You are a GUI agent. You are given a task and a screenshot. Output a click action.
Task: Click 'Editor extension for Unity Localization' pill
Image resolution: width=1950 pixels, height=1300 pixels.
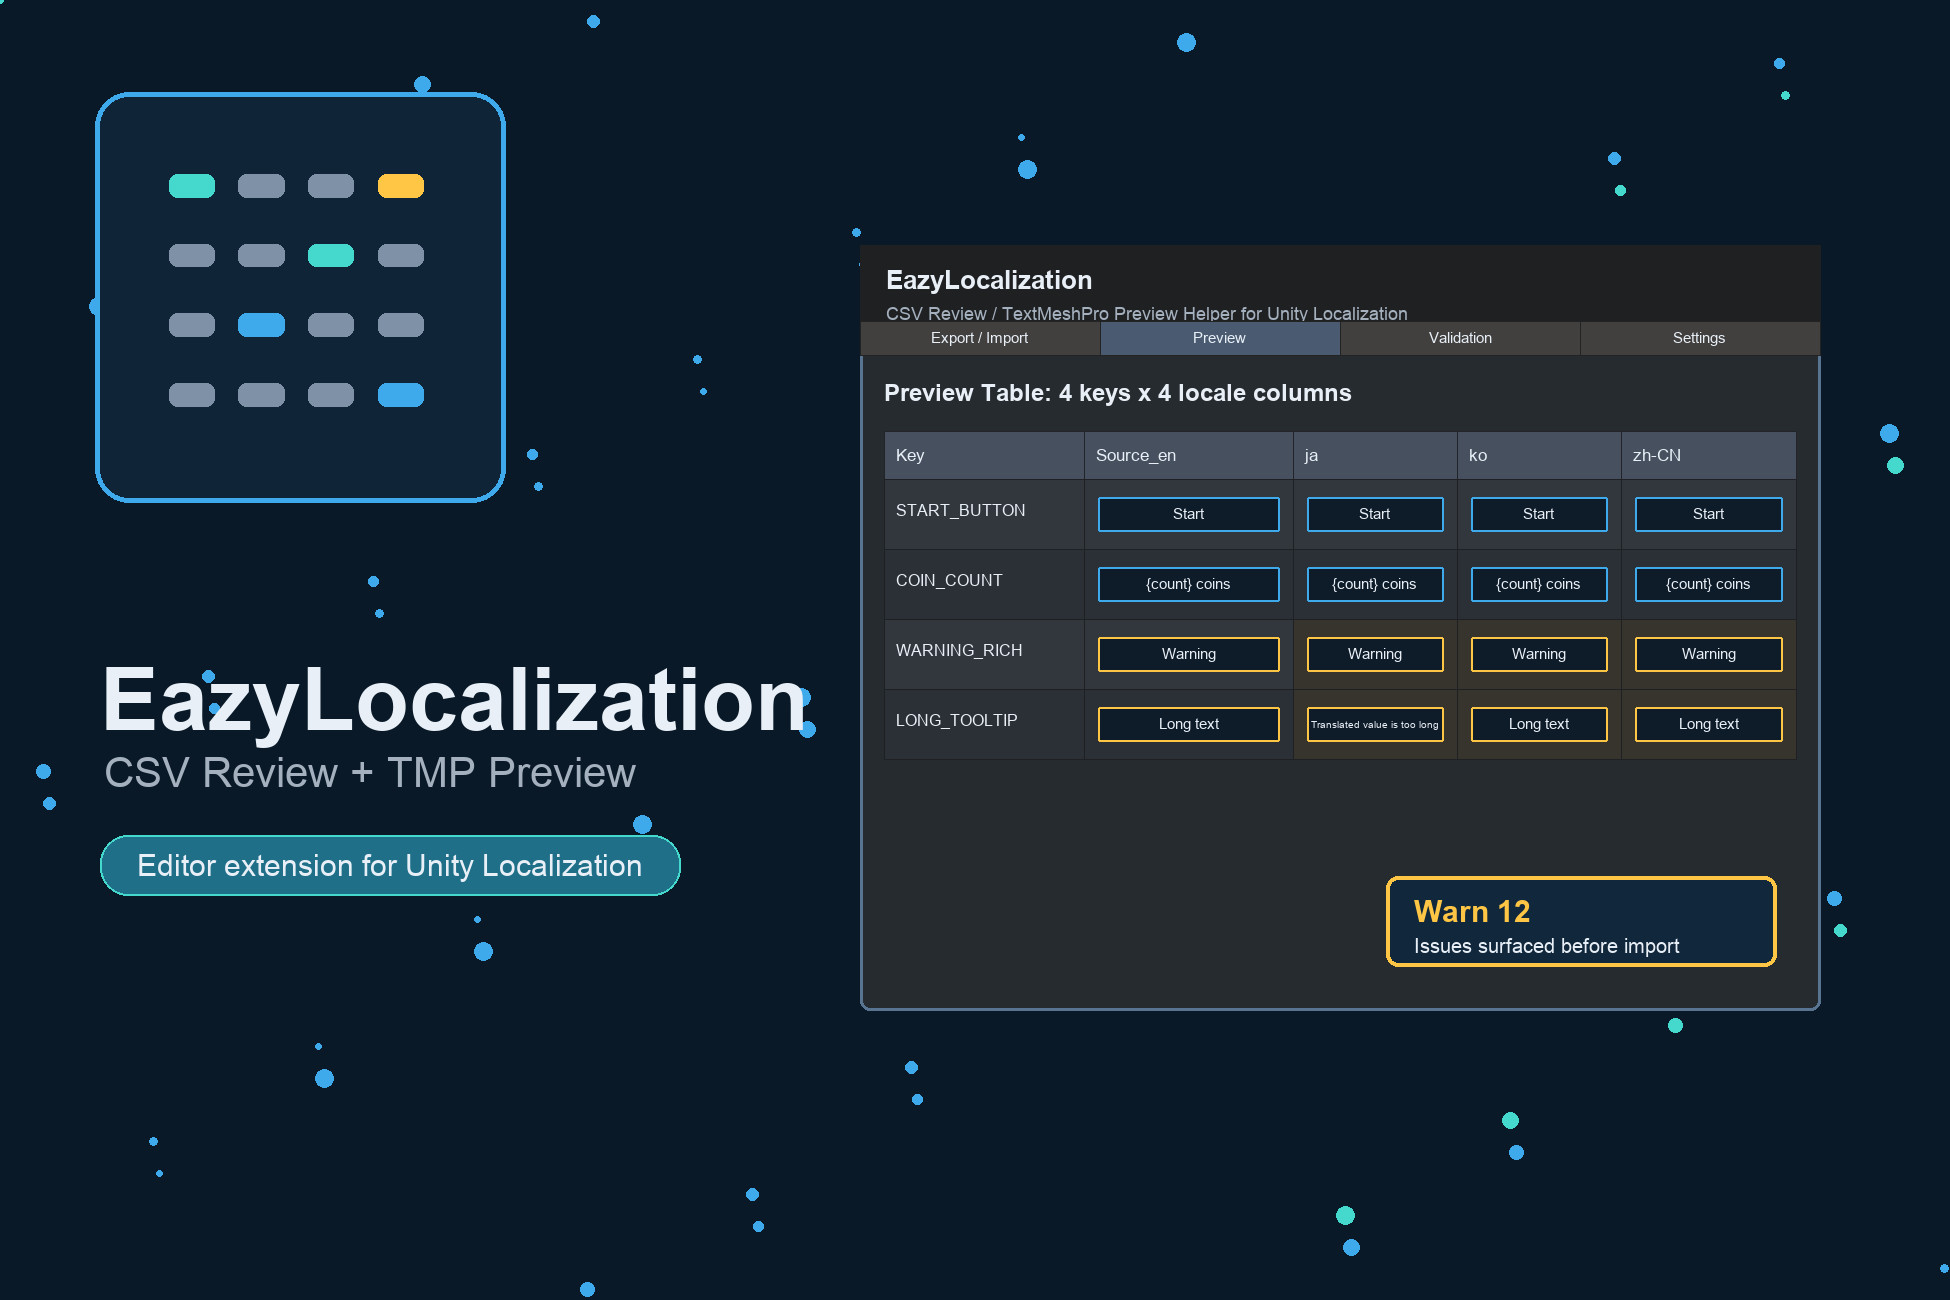tap(390, 866)
